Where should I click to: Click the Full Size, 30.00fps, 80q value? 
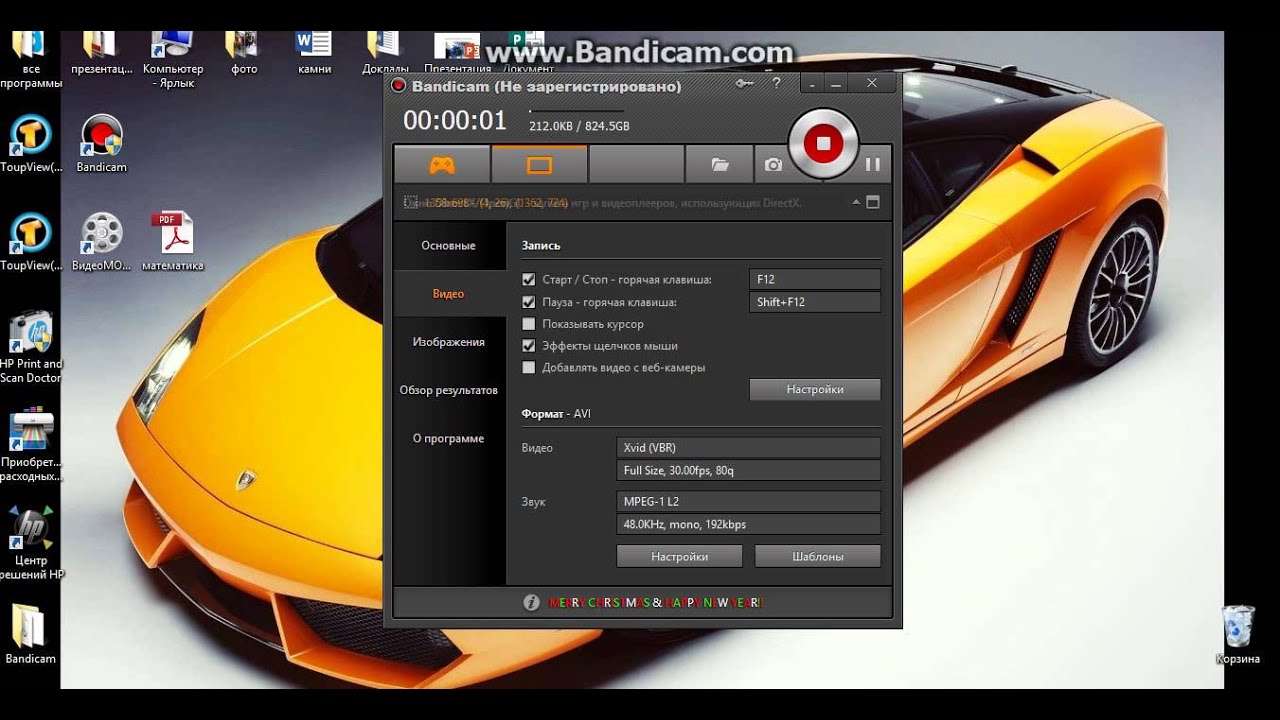click(x=749, y=470)
